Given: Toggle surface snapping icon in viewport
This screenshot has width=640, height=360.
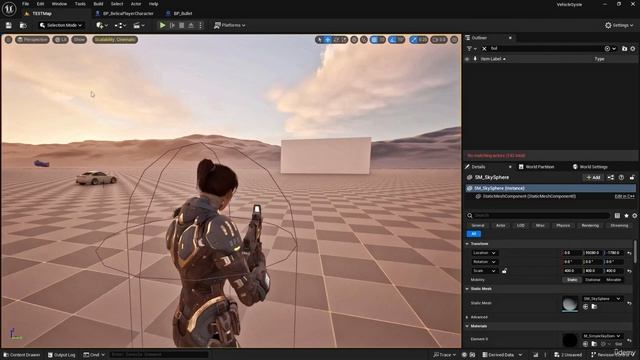Looking at the screenshot, I should (364, 40).
